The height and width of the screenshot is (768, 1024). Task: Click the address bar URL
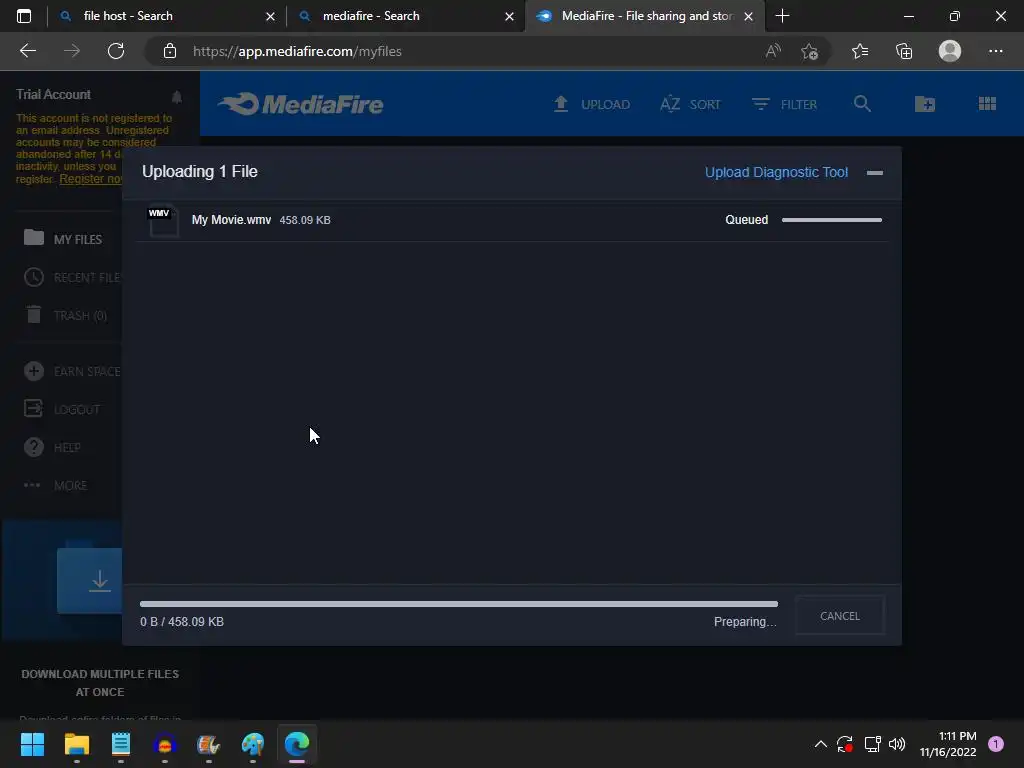click(x=297, y=51)
